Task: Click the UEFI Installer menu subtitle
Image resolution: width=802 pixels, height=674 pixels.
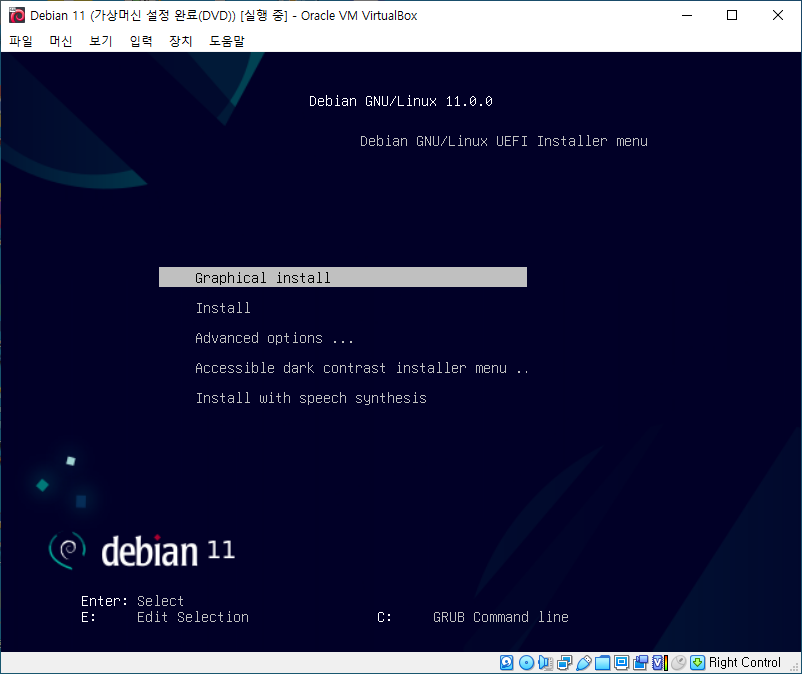Action: point(504,141)
